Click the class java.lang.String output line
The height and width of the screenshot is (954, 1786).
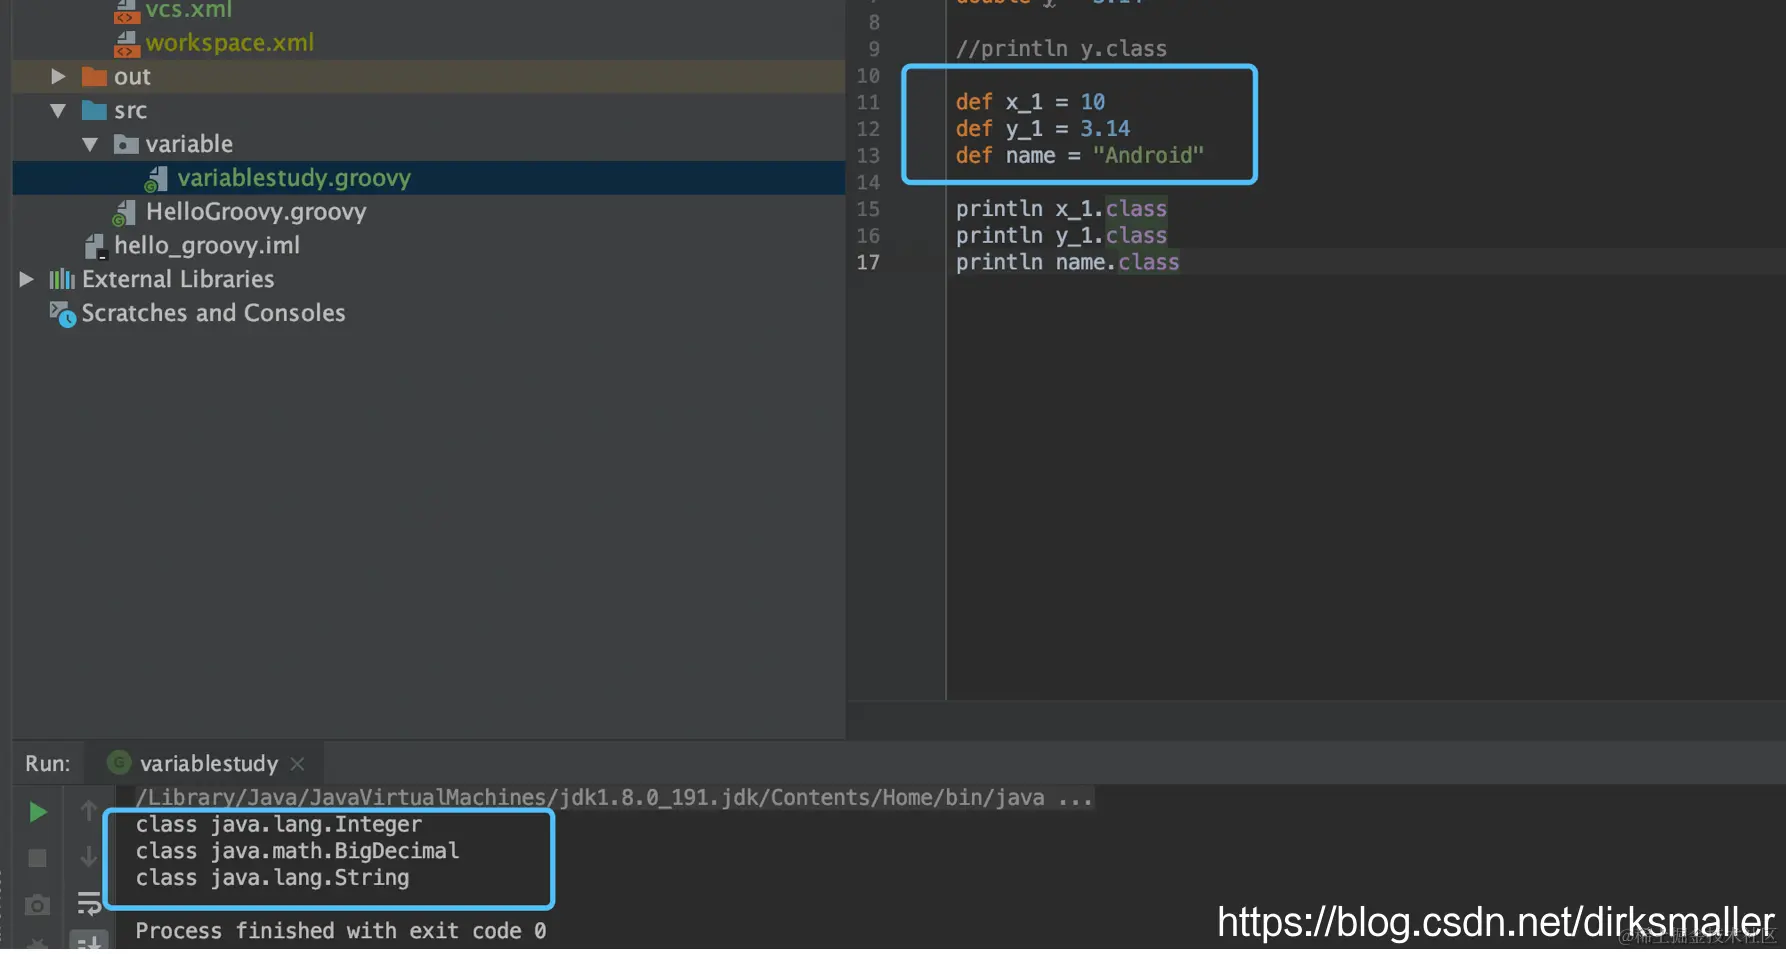pos(272,878)
